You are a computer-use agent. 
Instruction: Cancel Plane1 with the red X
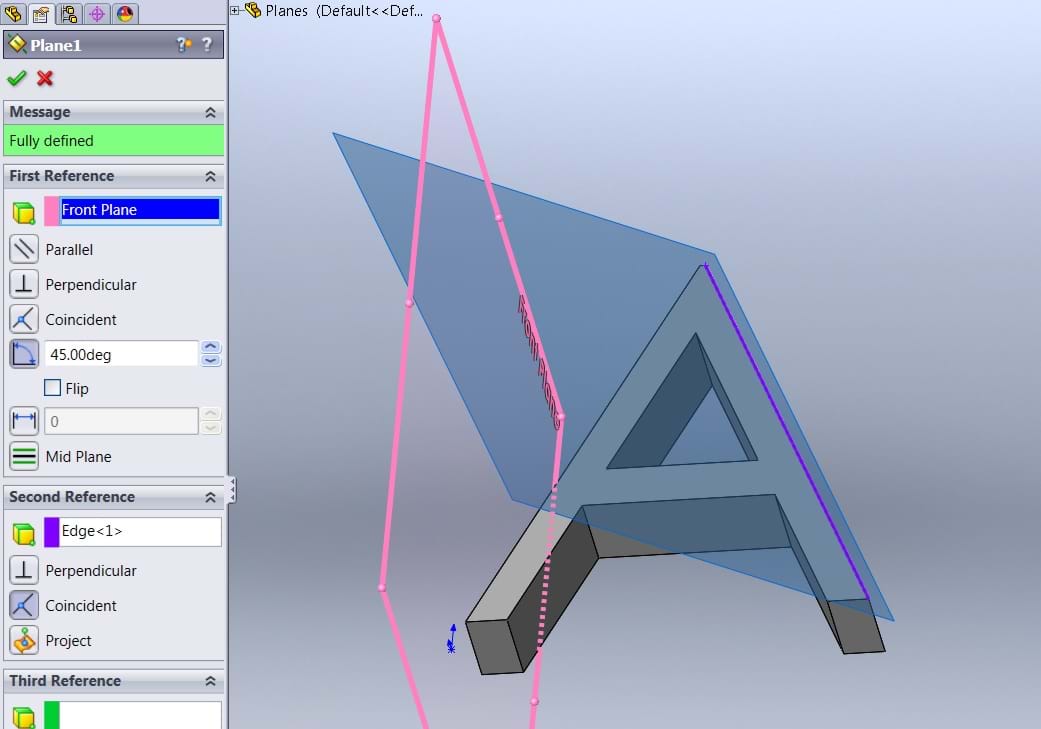(45, 78)
